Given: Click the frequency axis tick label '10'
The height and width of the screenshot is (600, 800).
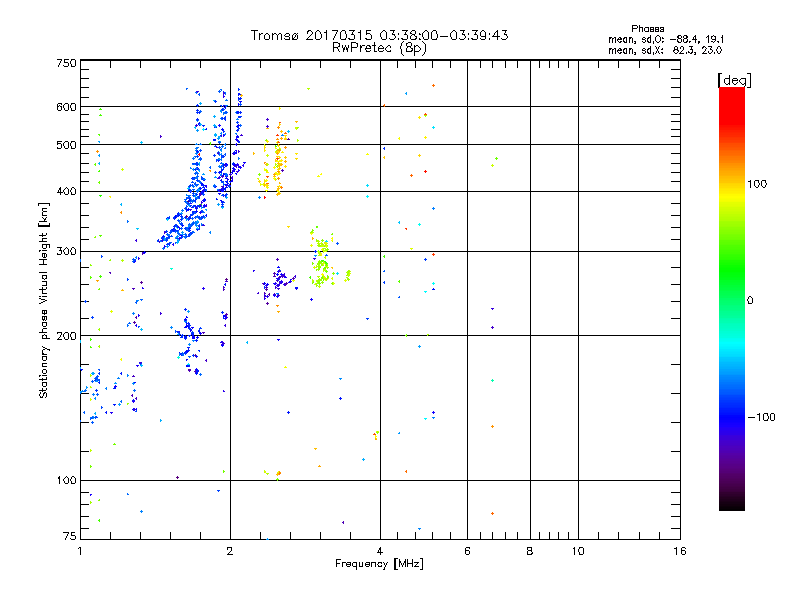Looking at the screenshot, I should tap(578, 551).
